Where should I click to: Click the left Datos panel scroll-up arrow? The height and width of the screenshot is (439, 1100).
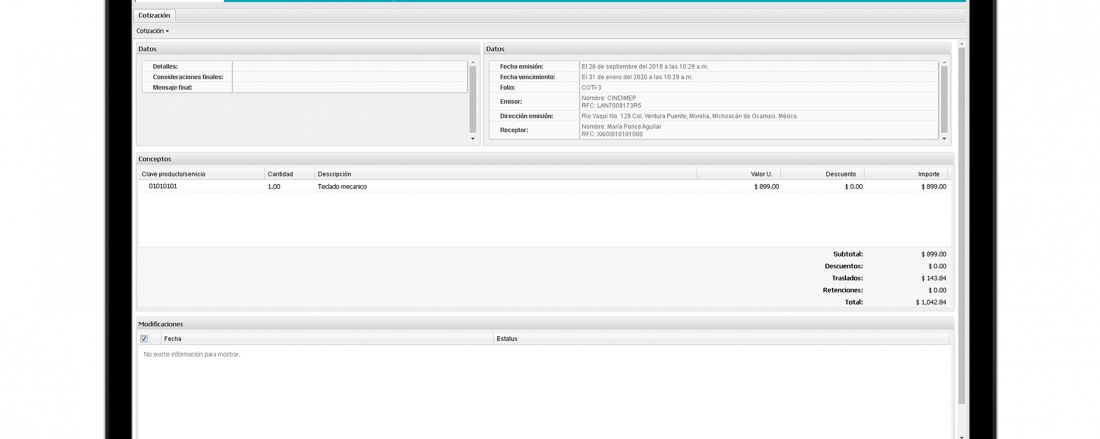coord(474,64)
